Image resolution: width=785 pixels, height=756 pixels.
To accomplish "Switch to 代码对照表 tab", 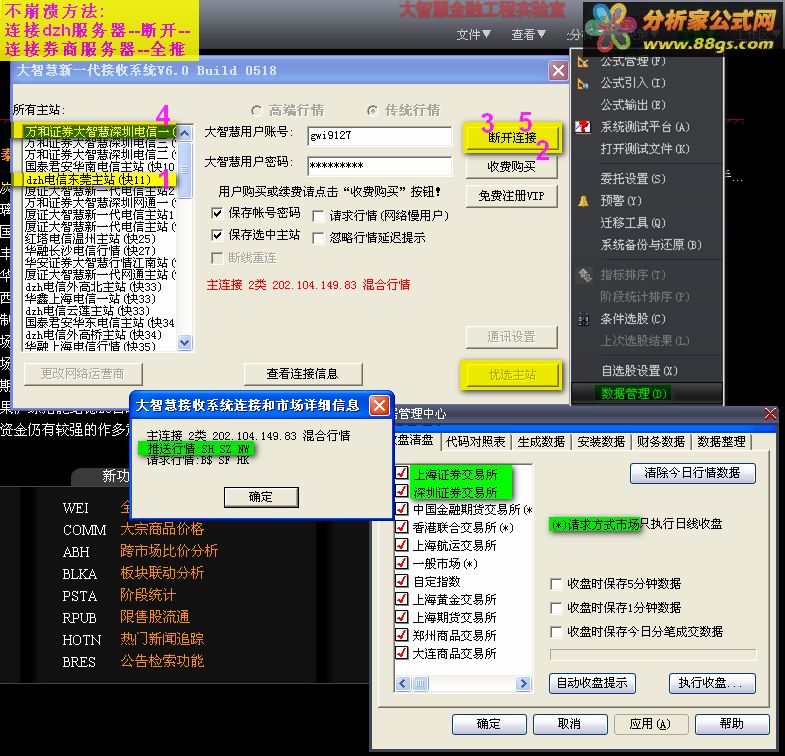I will click(475, 442).
